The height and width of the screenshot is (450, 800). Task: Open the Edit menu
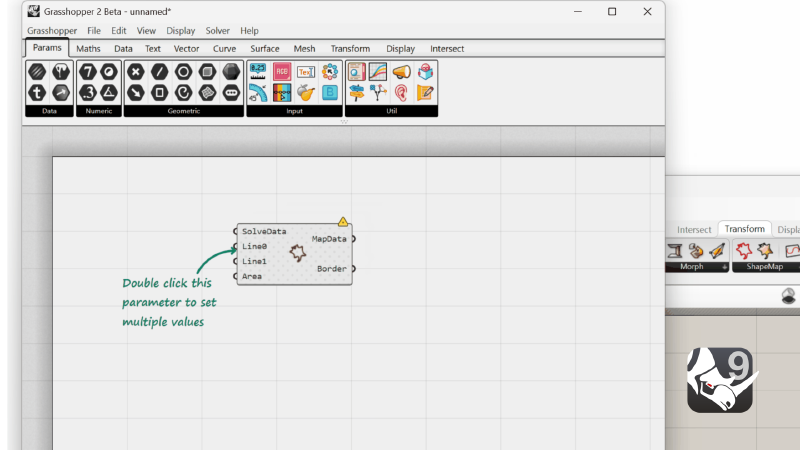(119, 31)
